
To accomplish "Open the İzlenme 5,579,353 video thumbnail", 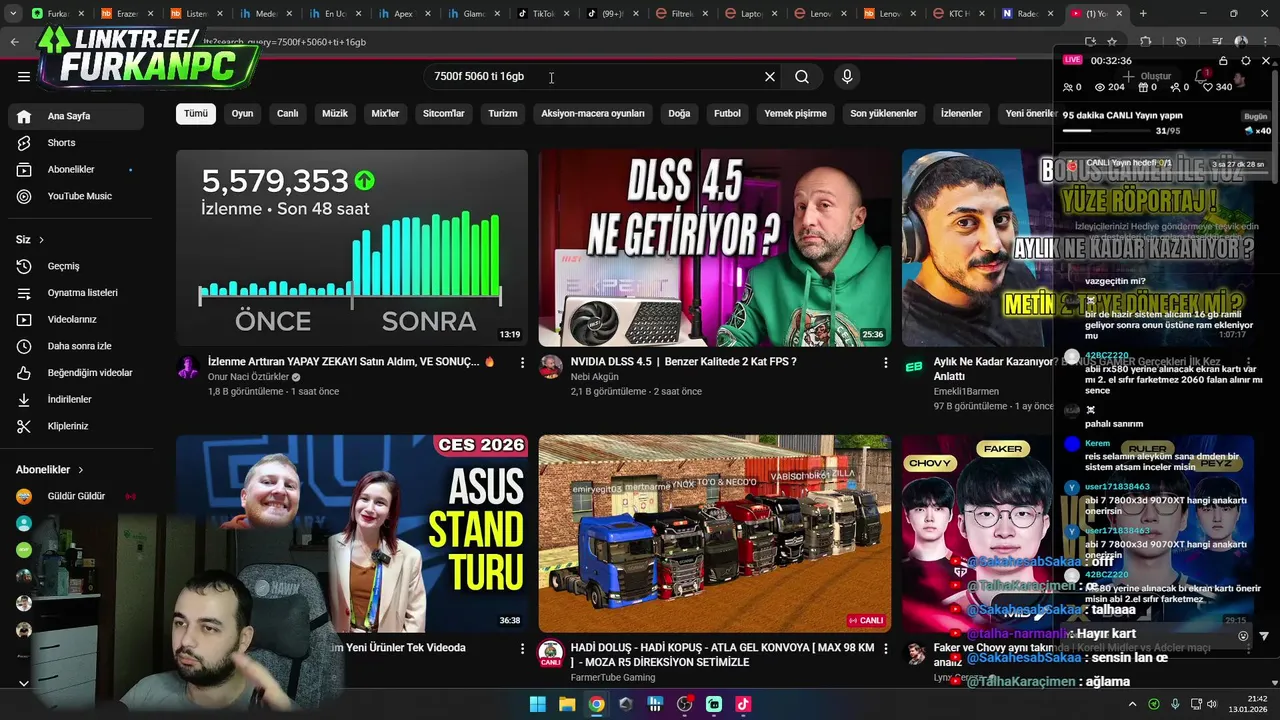I will pyautogui.click(x=352, y=248).
